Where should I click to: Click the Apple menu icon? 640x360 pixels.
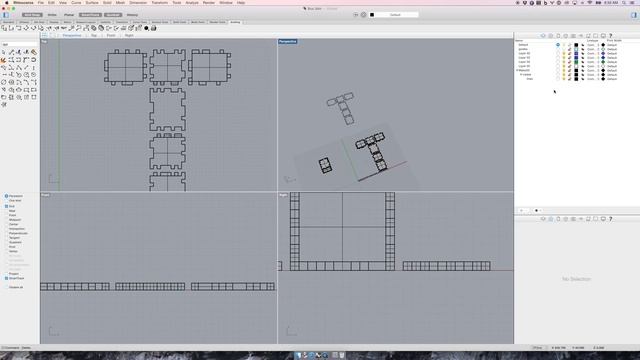click(x=6, y=2)
